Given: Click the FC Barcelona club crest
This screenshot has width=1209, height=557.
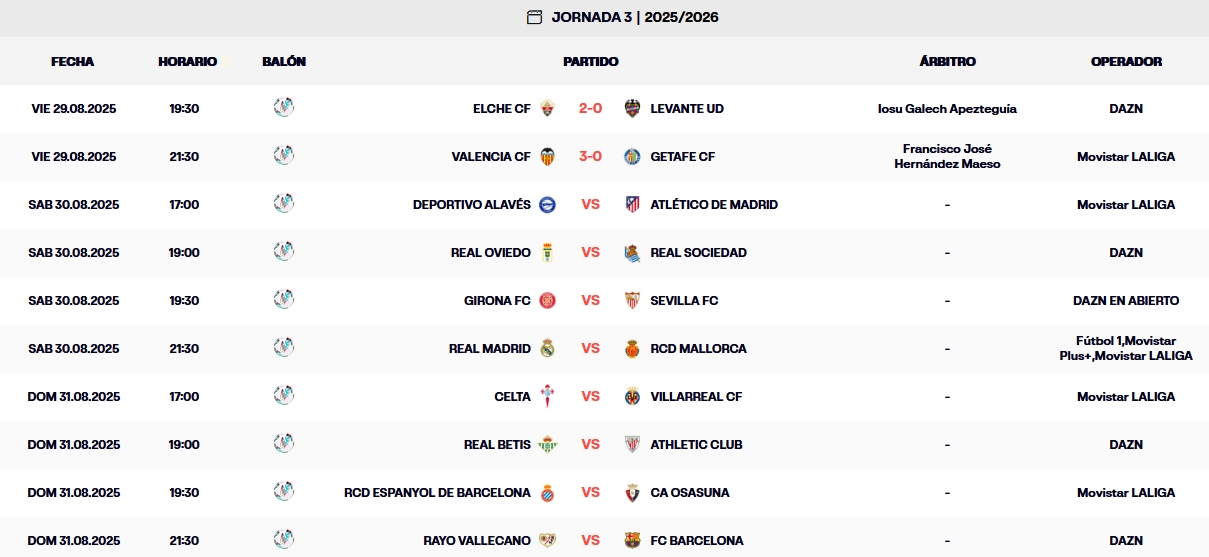Looking at the screenshot, I should point(632,540).
